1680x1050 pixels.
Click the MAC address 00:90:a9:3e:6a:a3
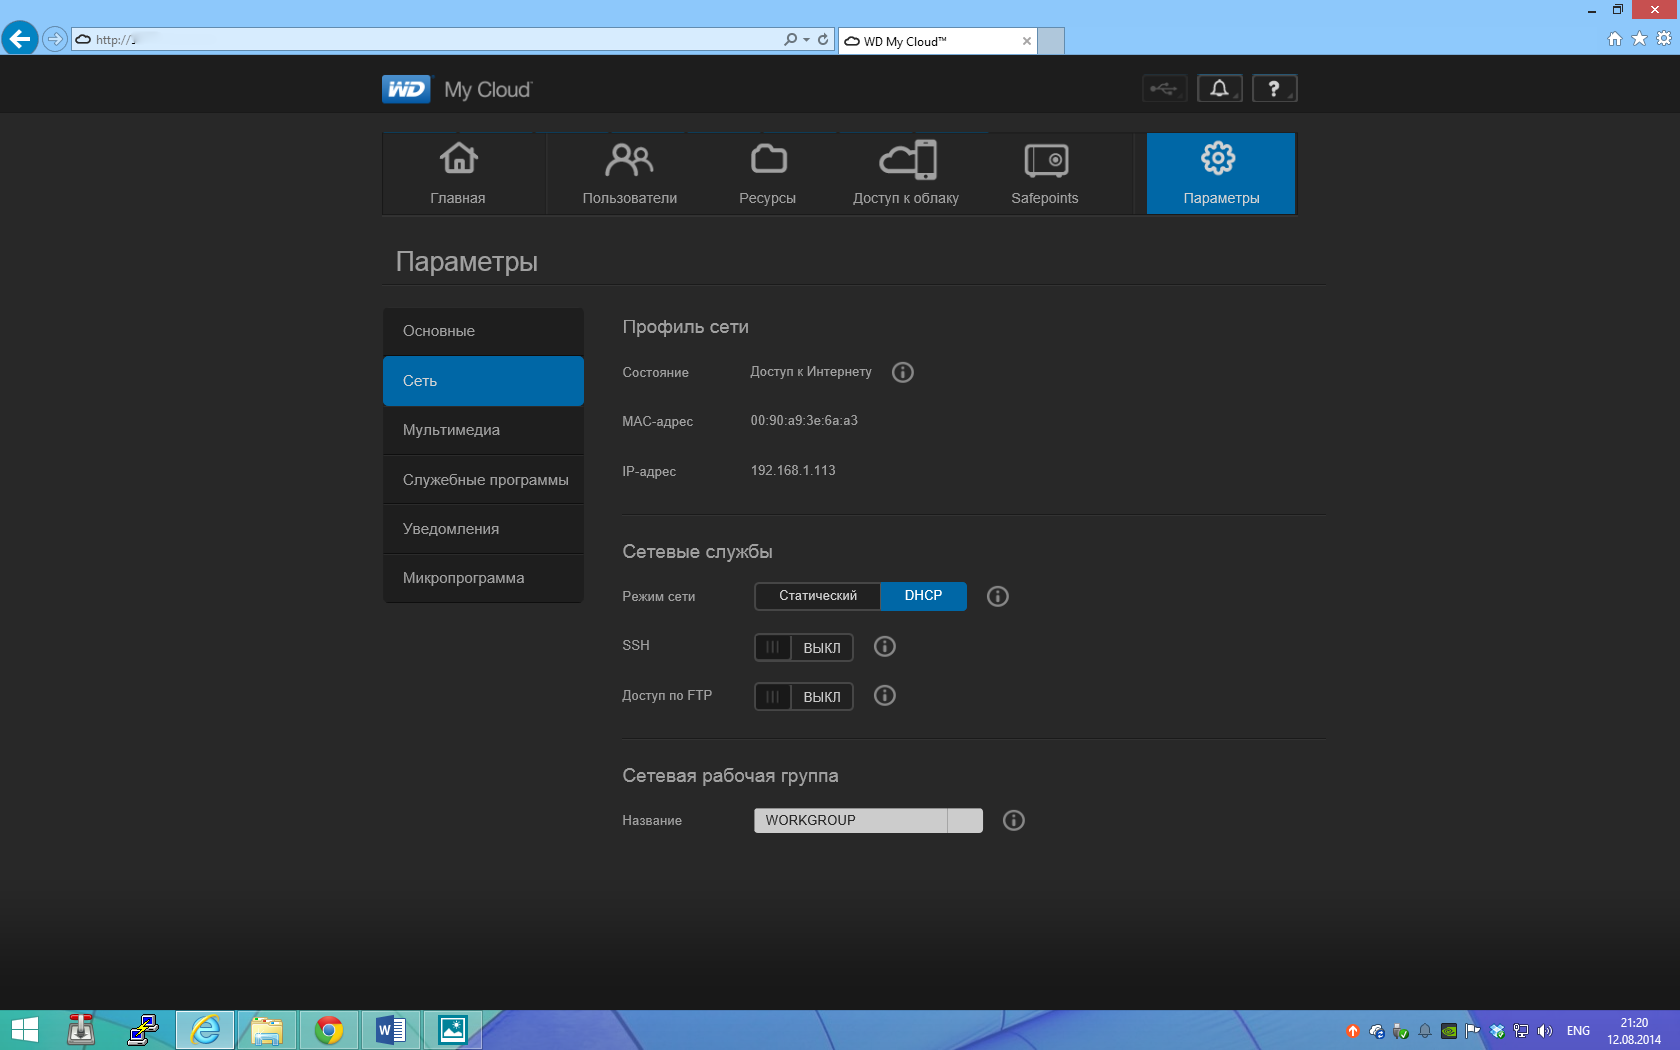pos(804,421)
